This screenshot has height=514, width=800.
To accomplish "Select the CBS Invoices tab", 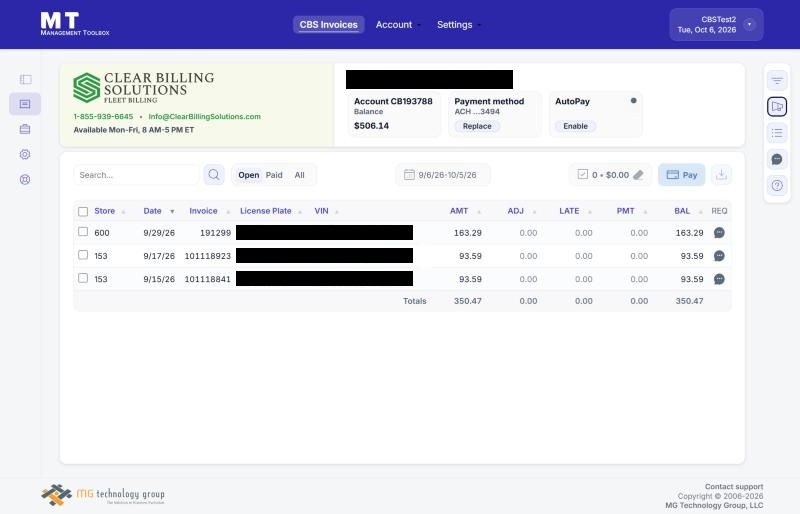I will tap(329, 25).
